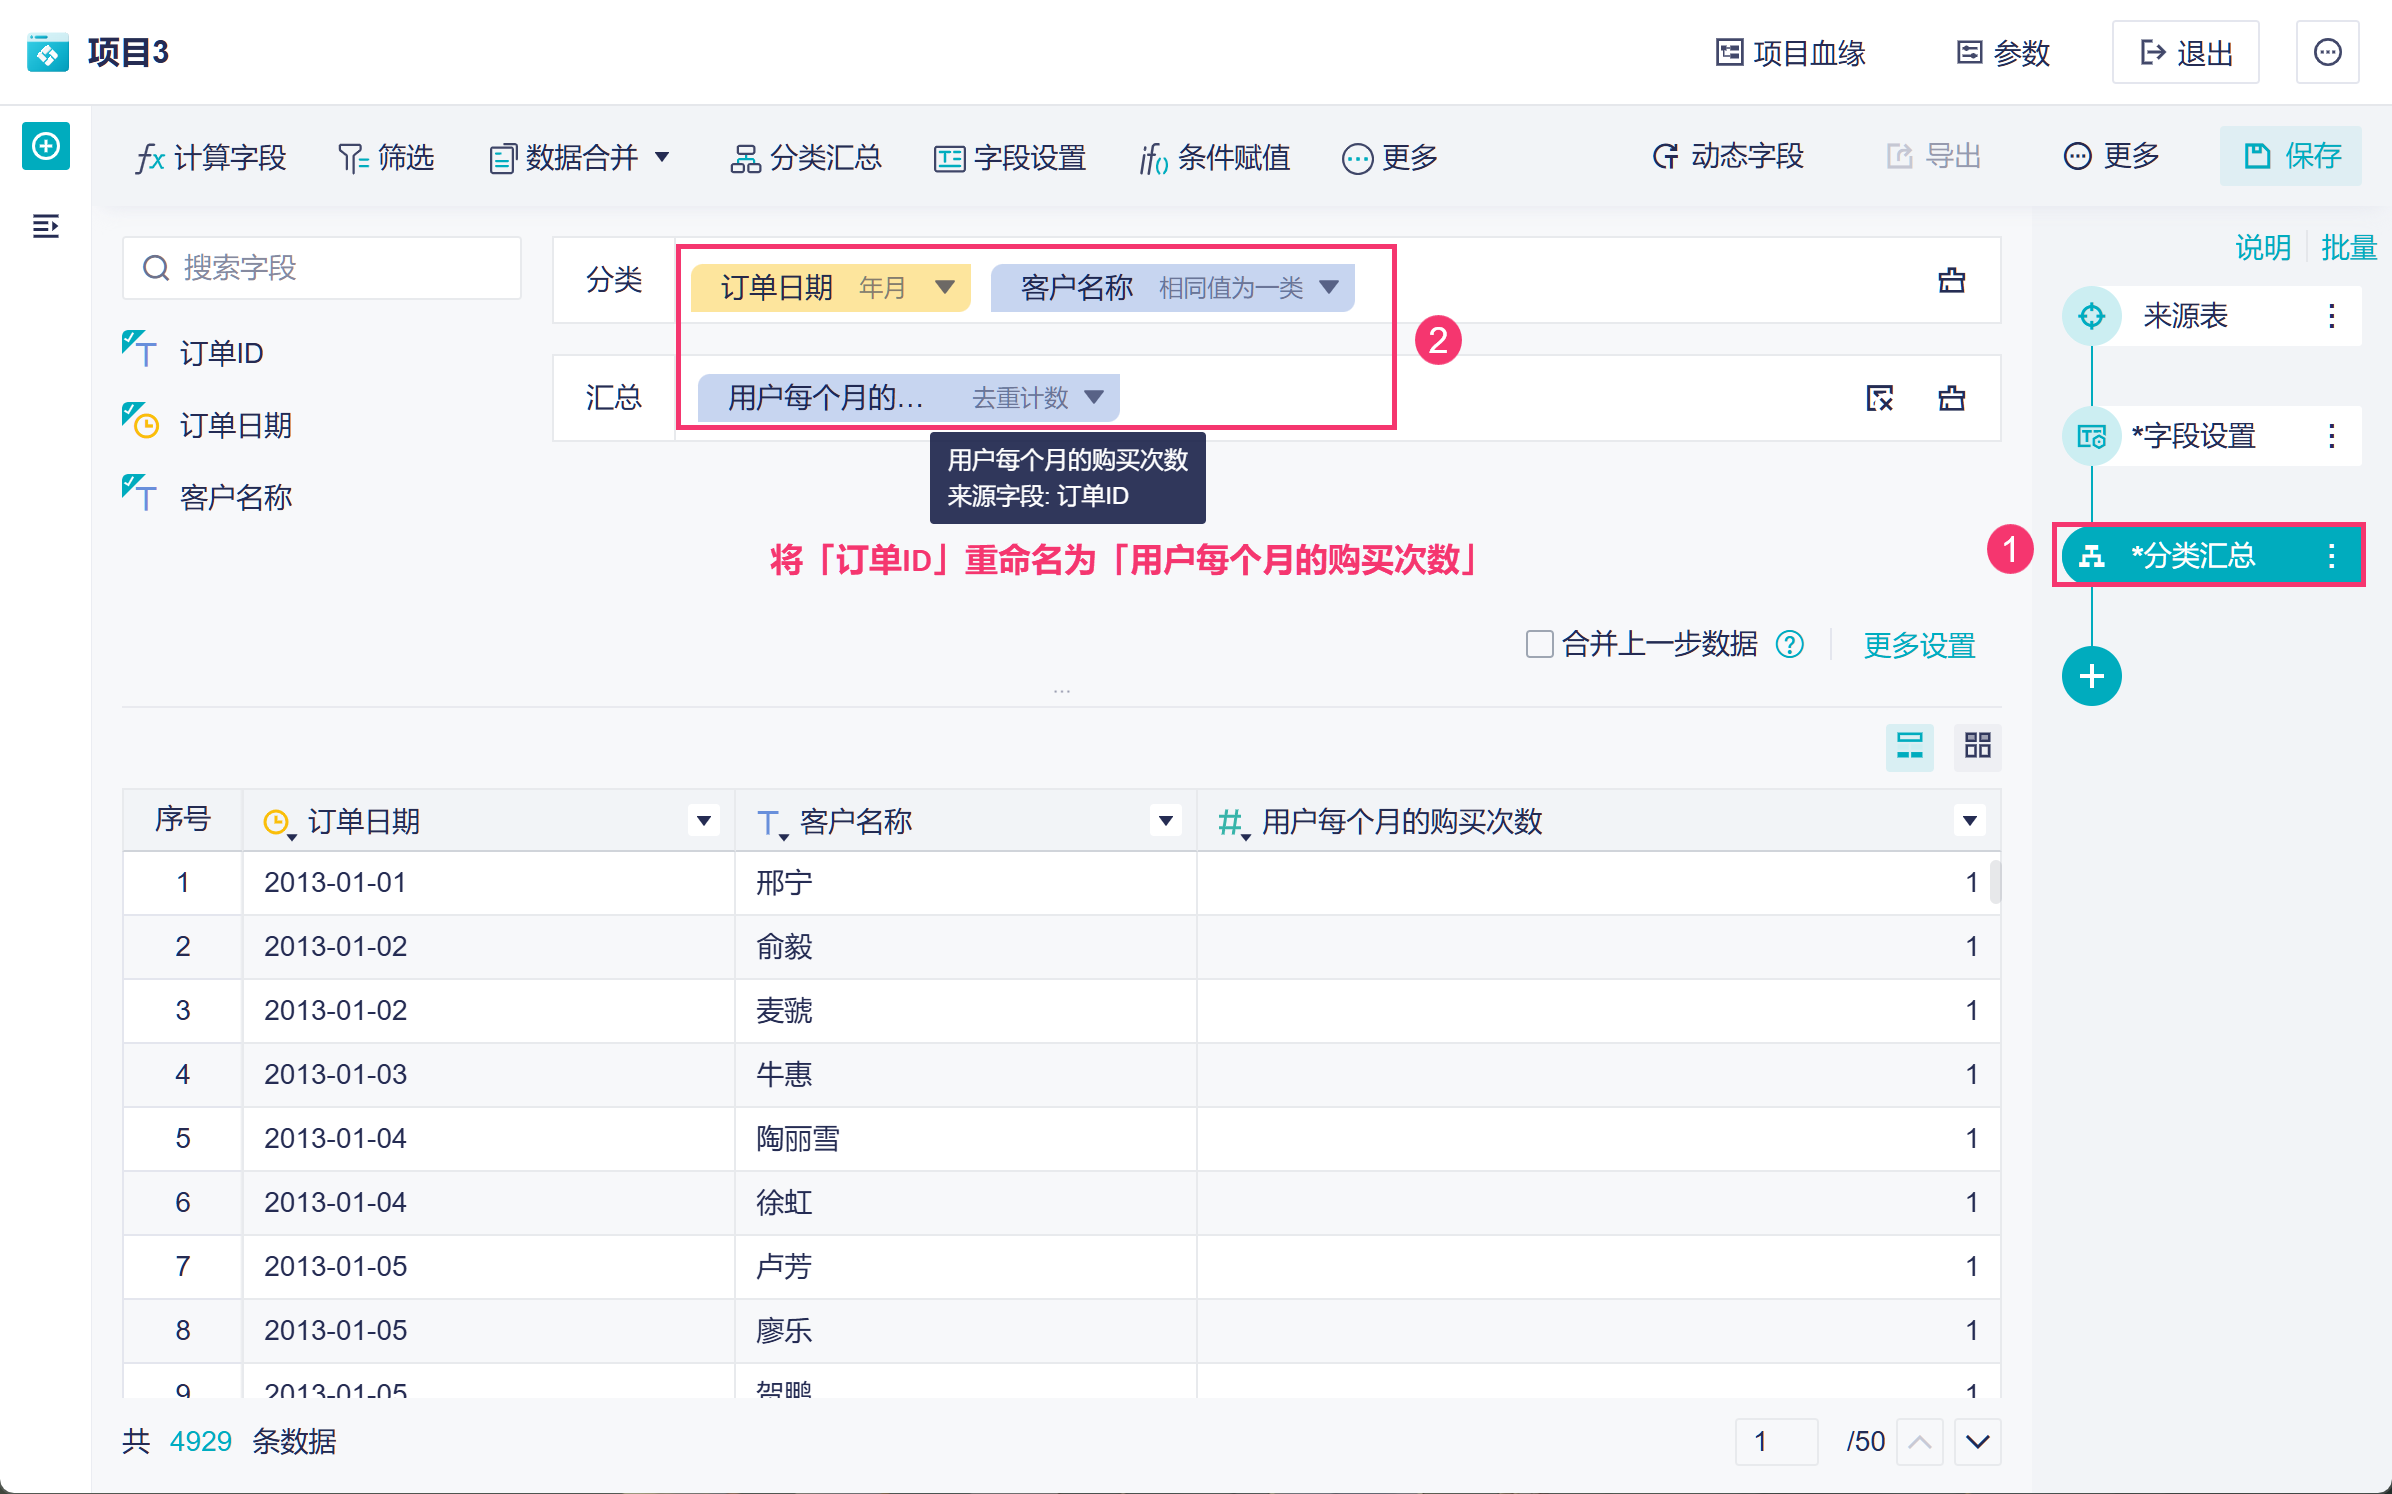
Task: Open 数据合并 toolbar menu
Action: tap(580, 158)
